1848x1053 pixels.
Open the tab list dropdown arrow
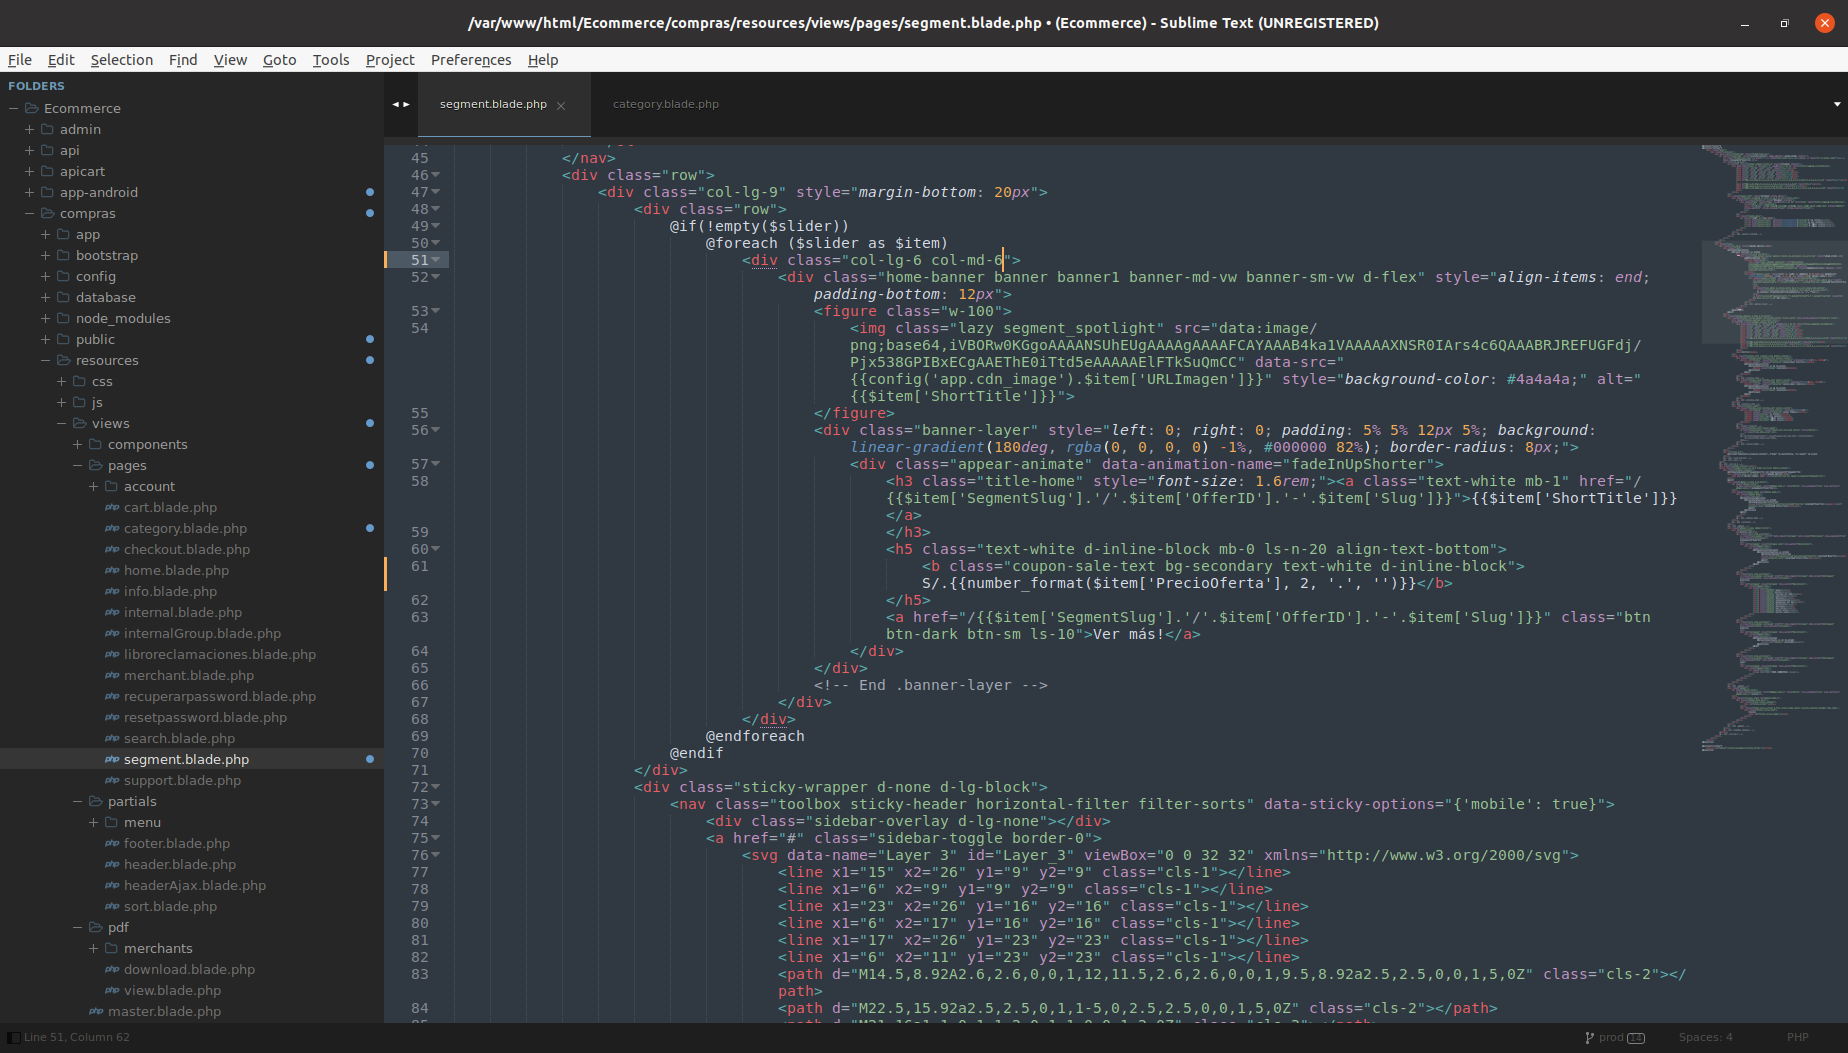pos(1836,104)
